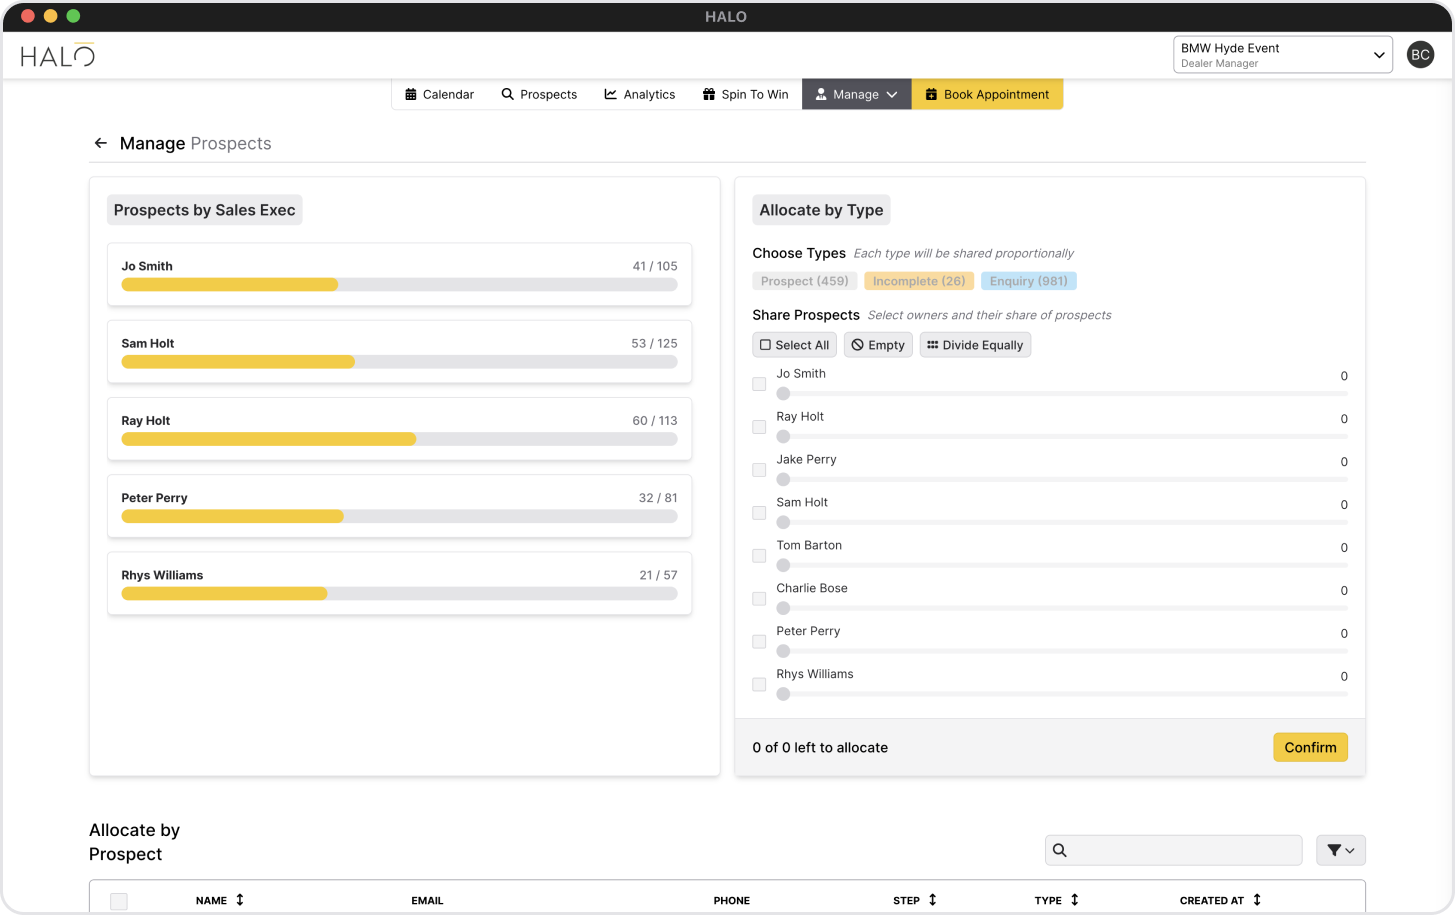This screenshot has width=1455, height=915.
Task: Click the Ray Holt 60 / 113 card
Action: coord(399,429)
